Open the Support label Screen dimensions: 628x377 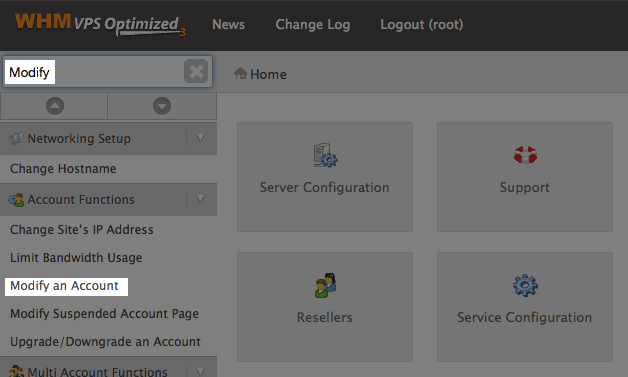click(525, 188)
